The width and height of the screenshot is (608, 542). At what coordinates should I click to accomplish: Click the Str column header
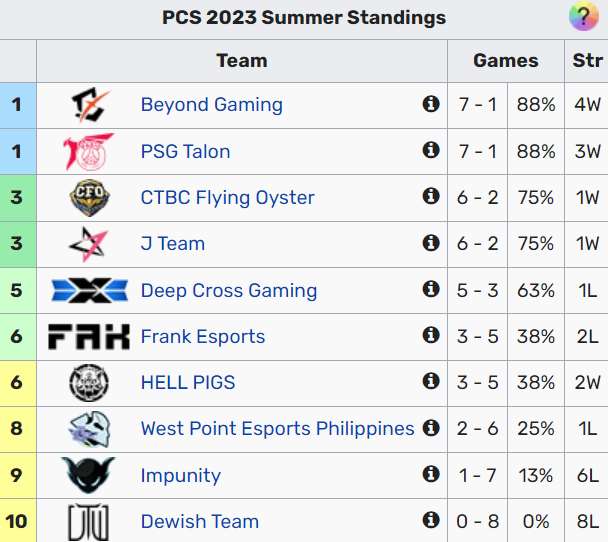(587, 61)
